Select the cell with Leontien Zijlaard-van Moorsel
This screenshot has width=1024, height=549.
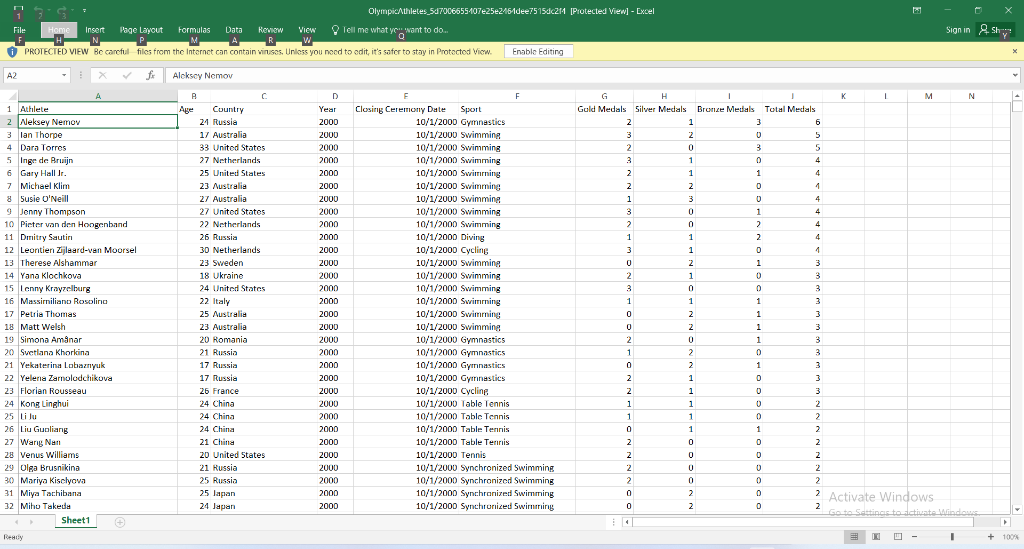tap(98, 250)
